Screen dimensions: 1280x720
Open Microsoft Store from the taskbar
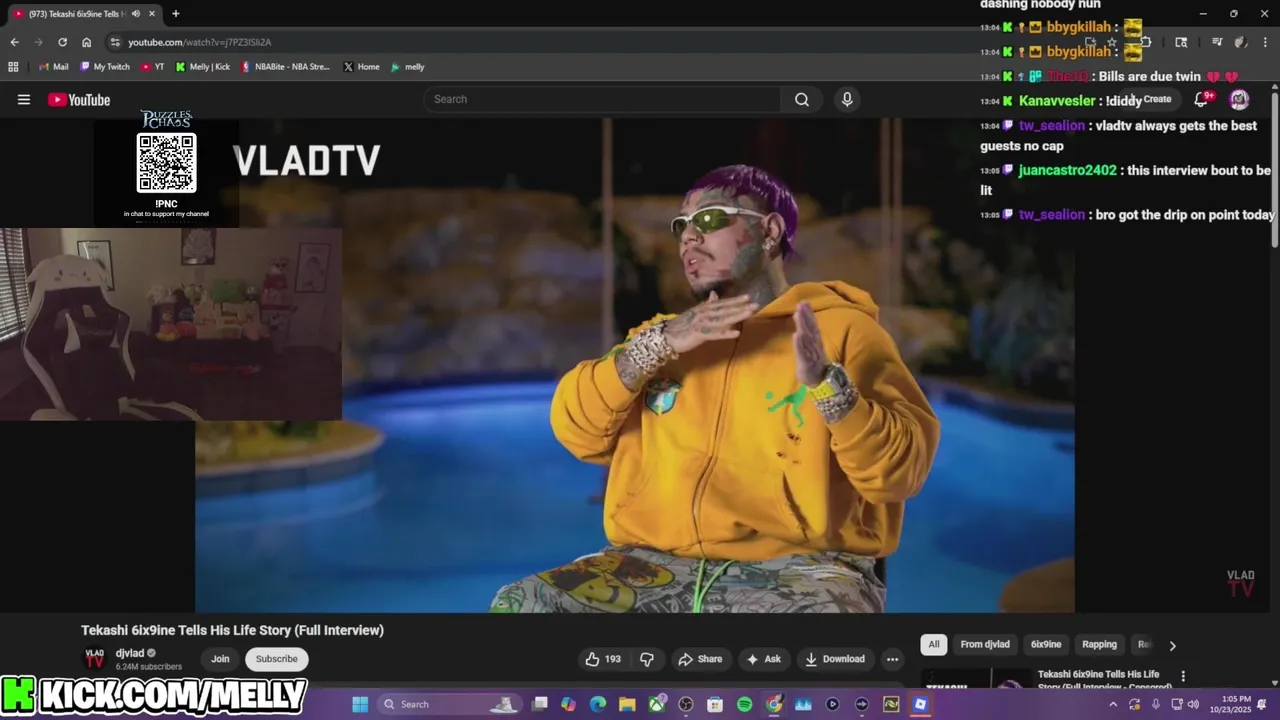point(715,704)
